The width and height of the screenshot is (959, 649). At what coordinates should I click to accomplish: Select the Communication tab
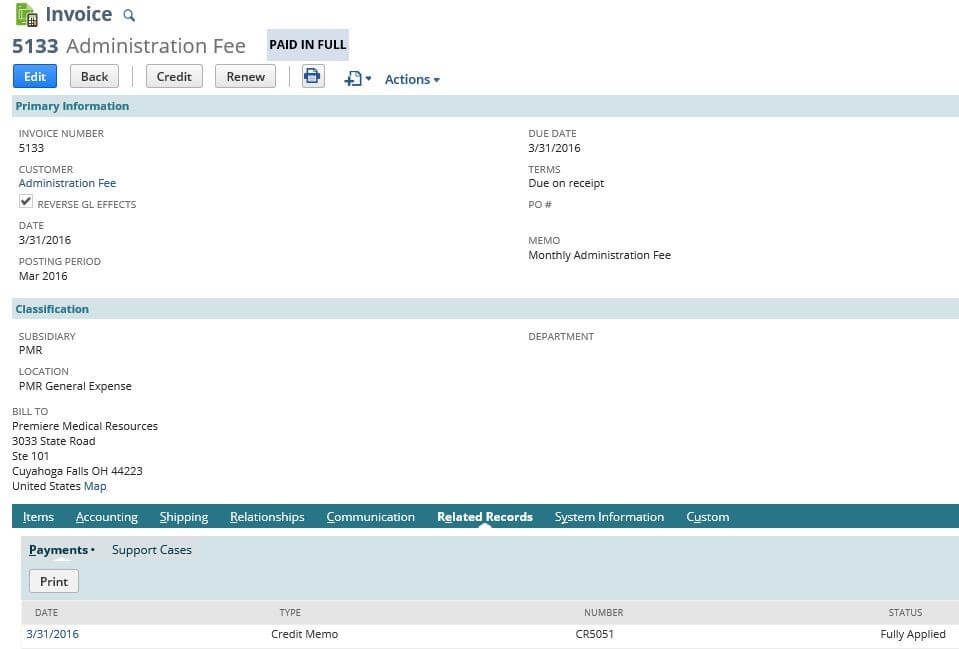click(x=370, y=517)
